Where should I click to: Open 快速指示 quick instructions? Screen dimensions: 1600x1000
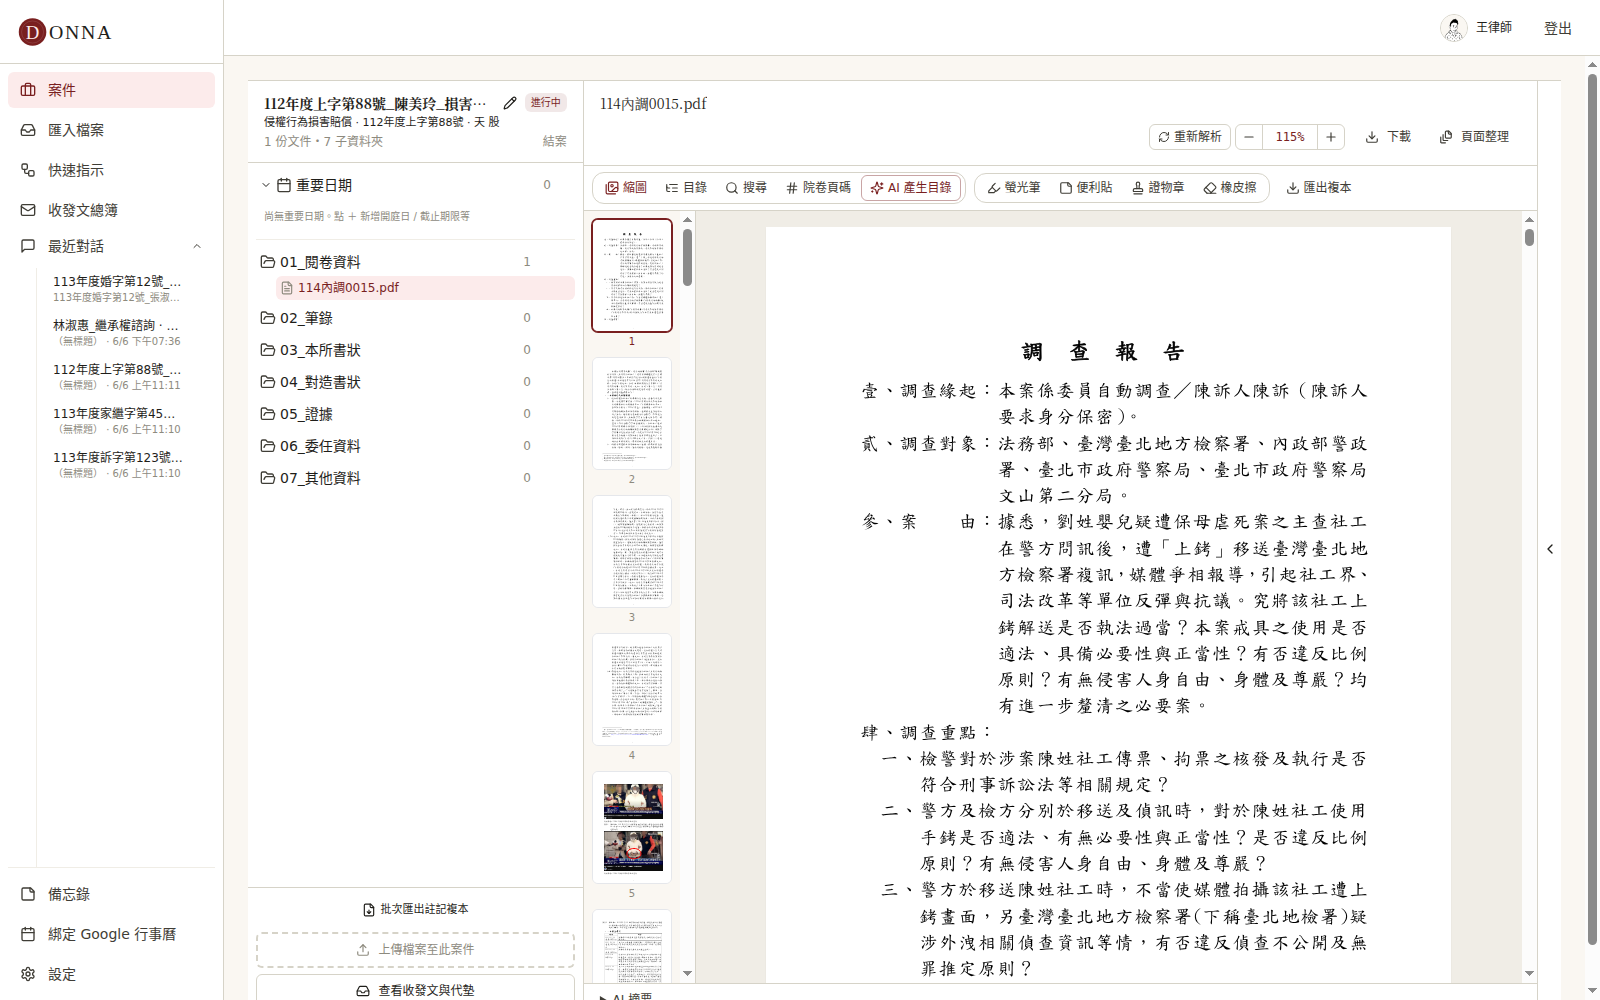click(x=111, y=170)
